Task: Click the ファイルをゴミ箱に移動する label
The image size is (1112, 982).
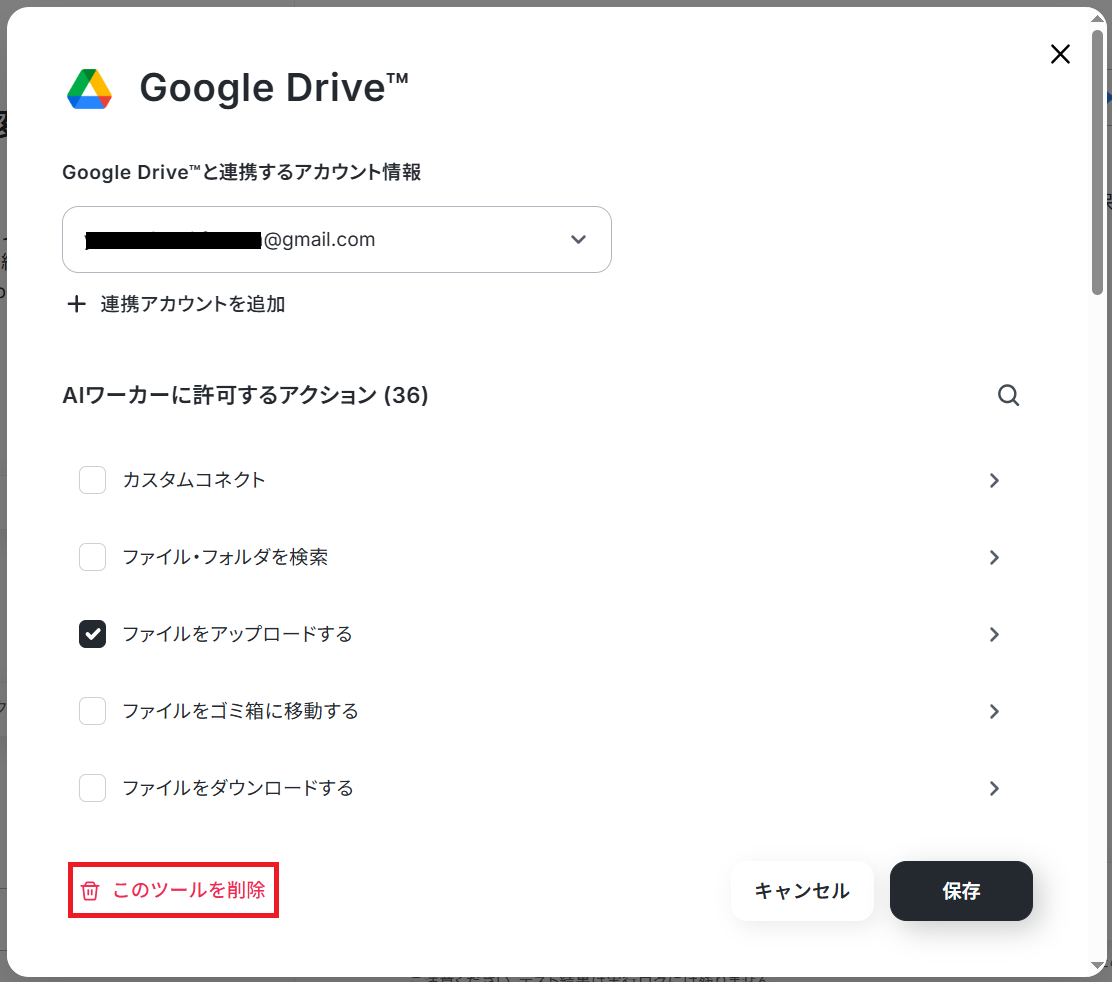Action: pos(240,711)
